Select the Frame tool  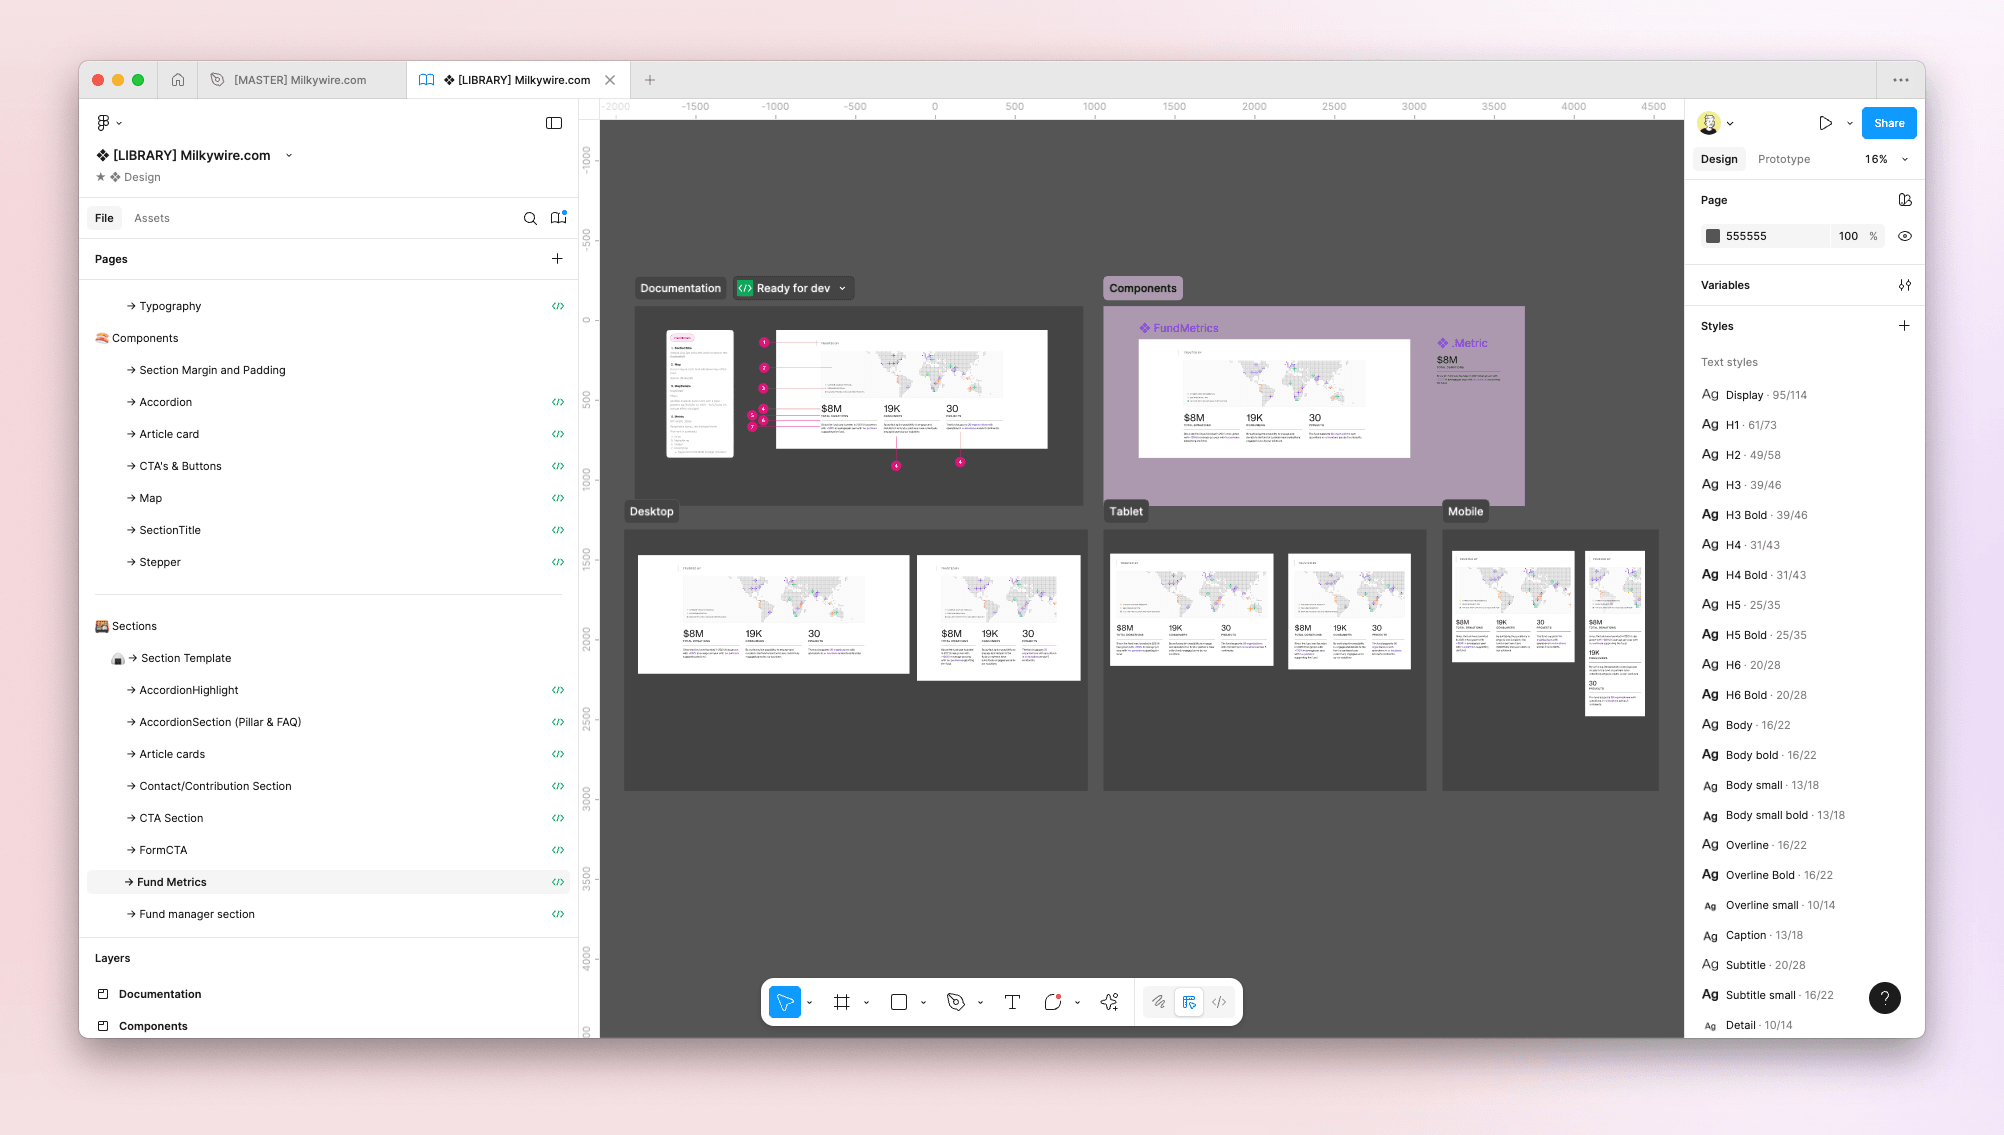(x=842, y=1002)
